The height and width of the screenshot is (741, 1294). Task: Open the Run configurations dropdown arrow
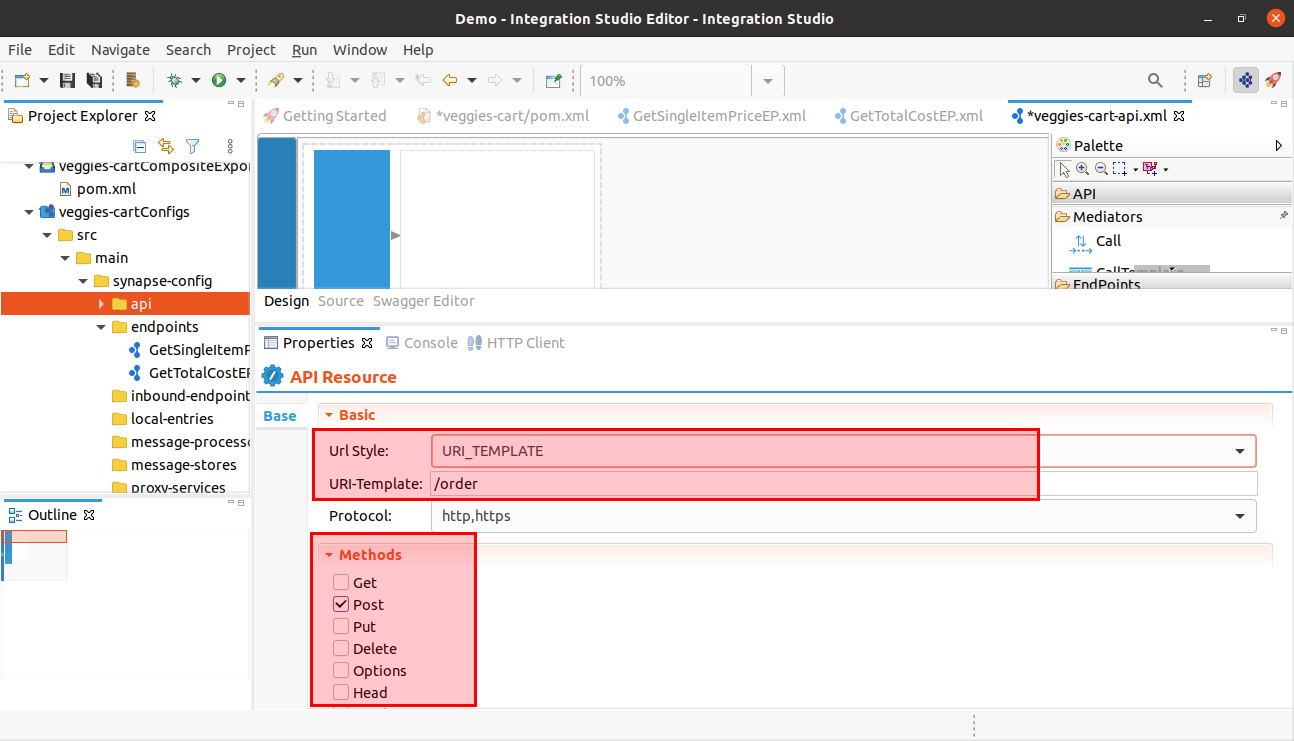pyautogui.click(x=240, y=80)
